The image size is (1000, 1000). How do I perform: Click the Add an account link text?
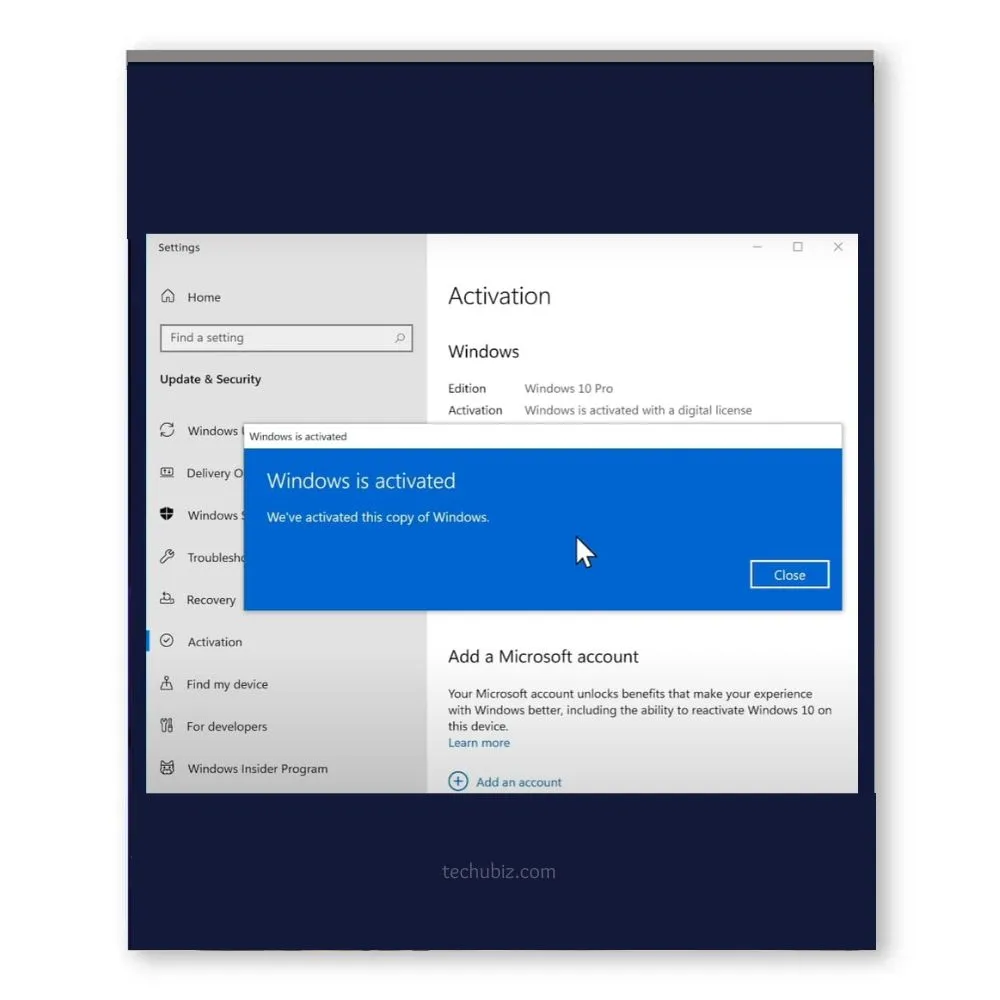click(x=519, y=782)
